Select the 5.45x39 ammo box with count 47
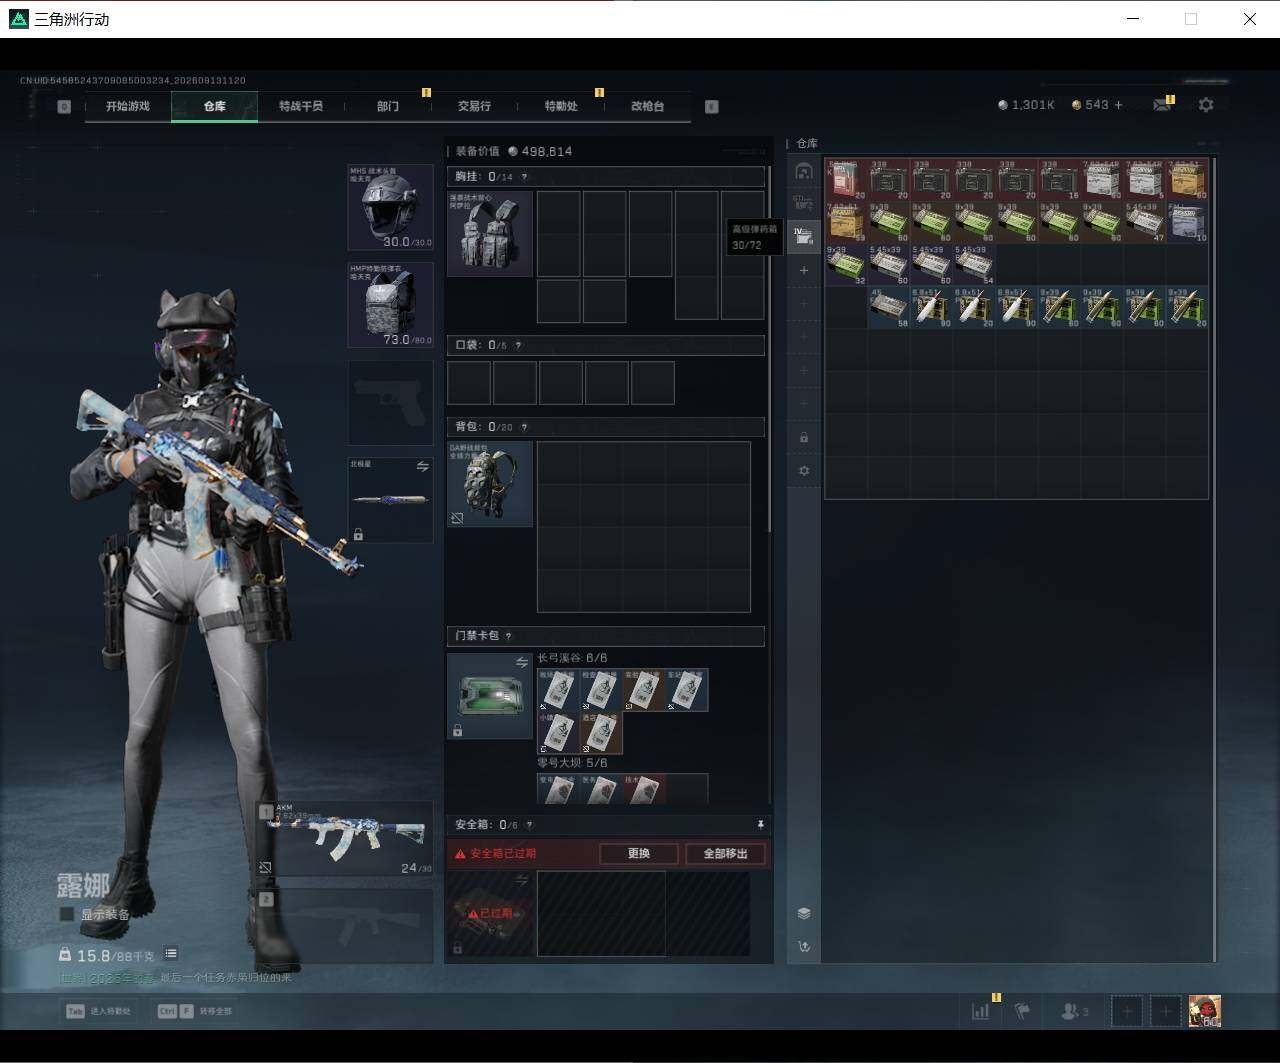Viewport: 1280px width, 1063px height. (1145, 222)
